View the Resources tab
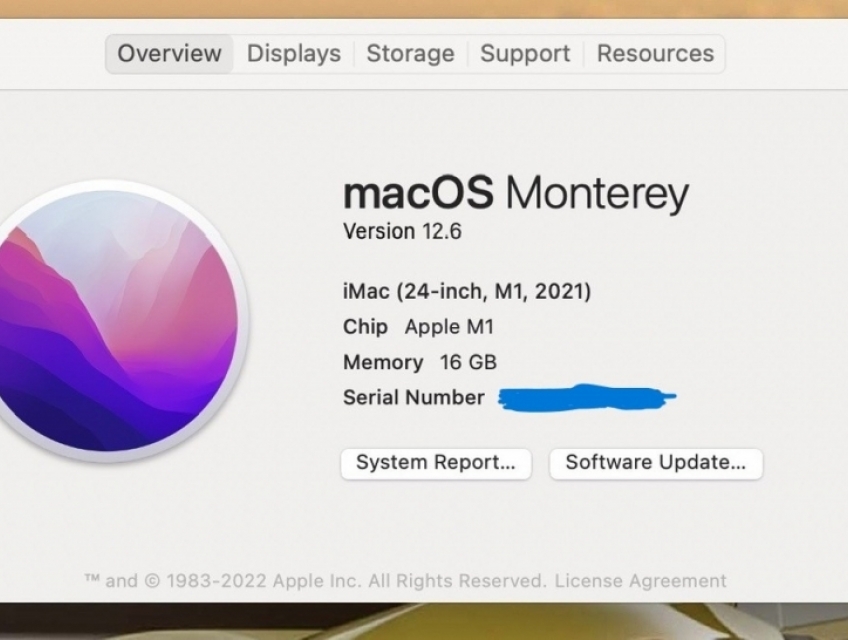The height and width of the screenshot is (640, 848). [x=655, y=54]
